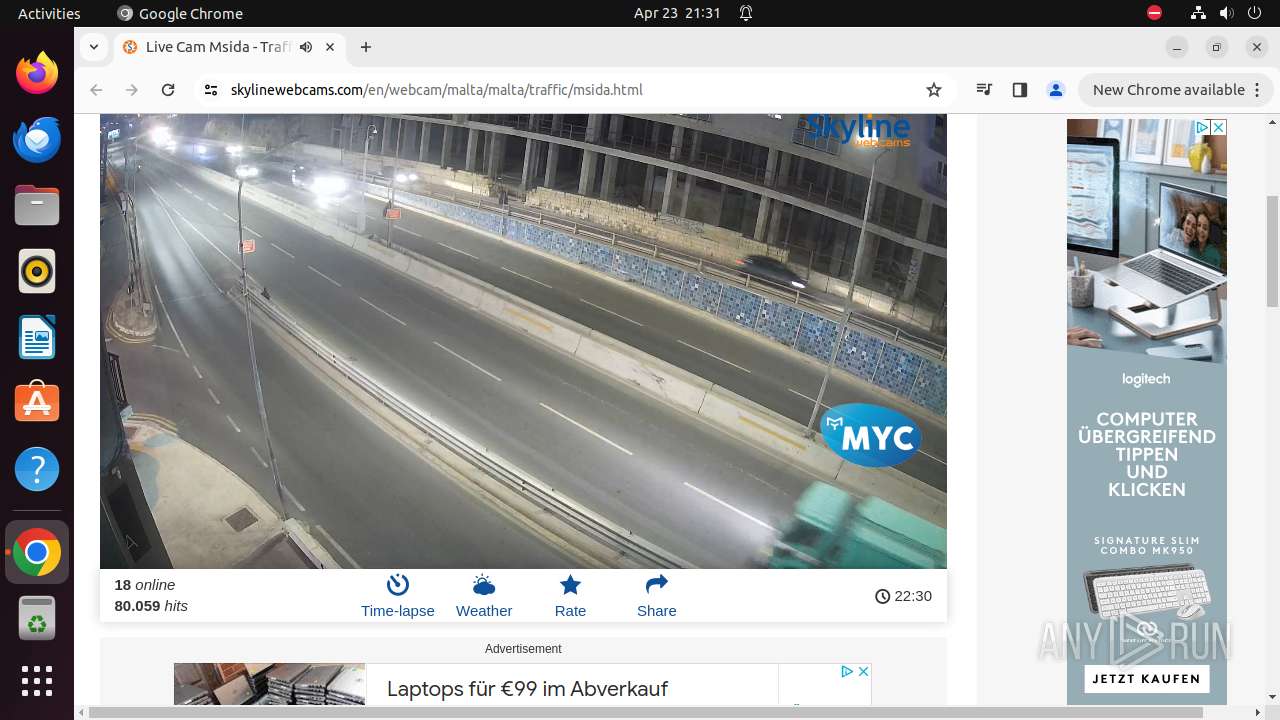Click the AdChoices icon on Logitech ad
Image resolution: width=1280 pixels, height=720 pixels.
point(1201,127)
